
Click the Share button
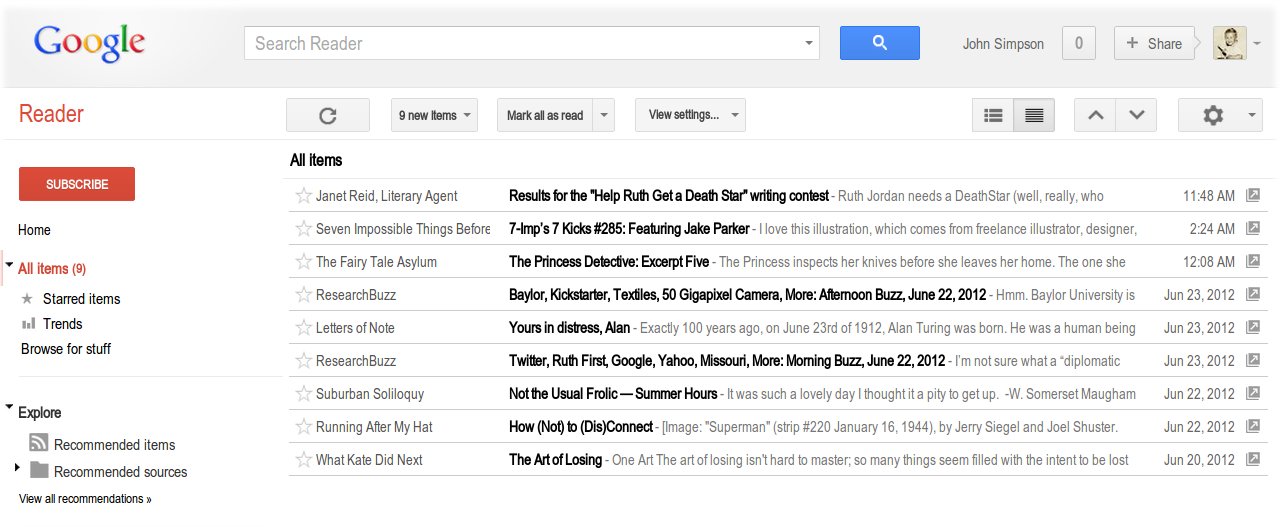point(1154,43)
